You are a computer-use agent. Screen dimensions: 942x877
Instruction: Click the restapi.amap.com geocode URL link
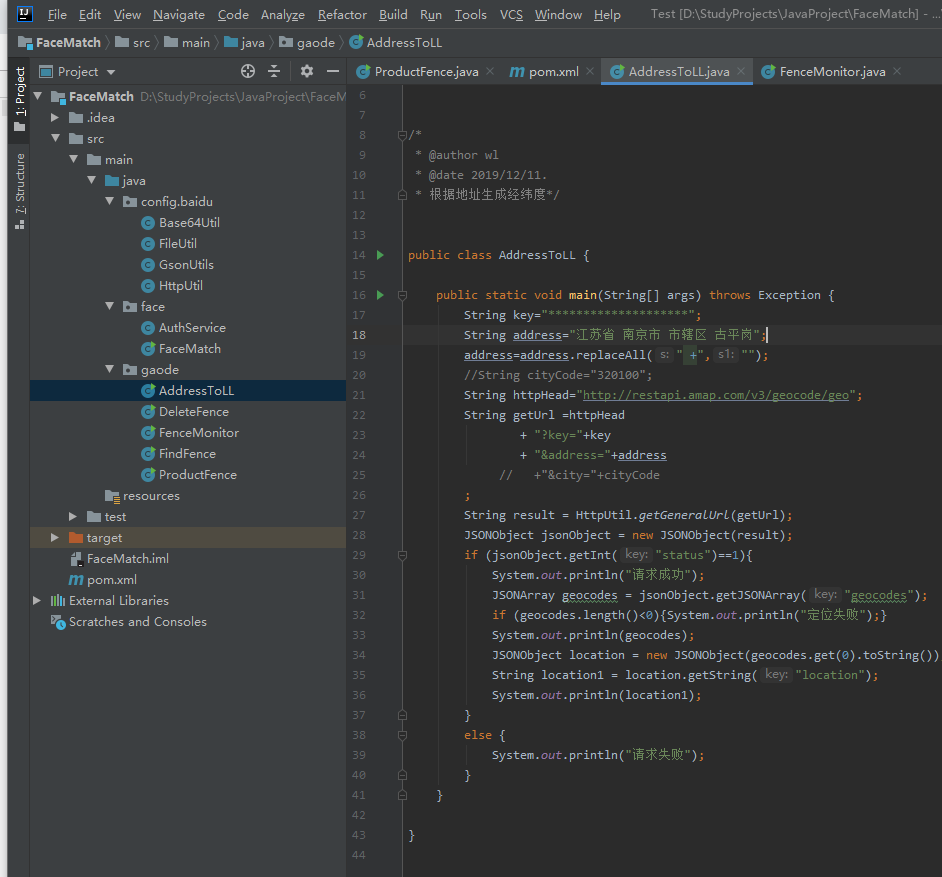coord(716,395)
